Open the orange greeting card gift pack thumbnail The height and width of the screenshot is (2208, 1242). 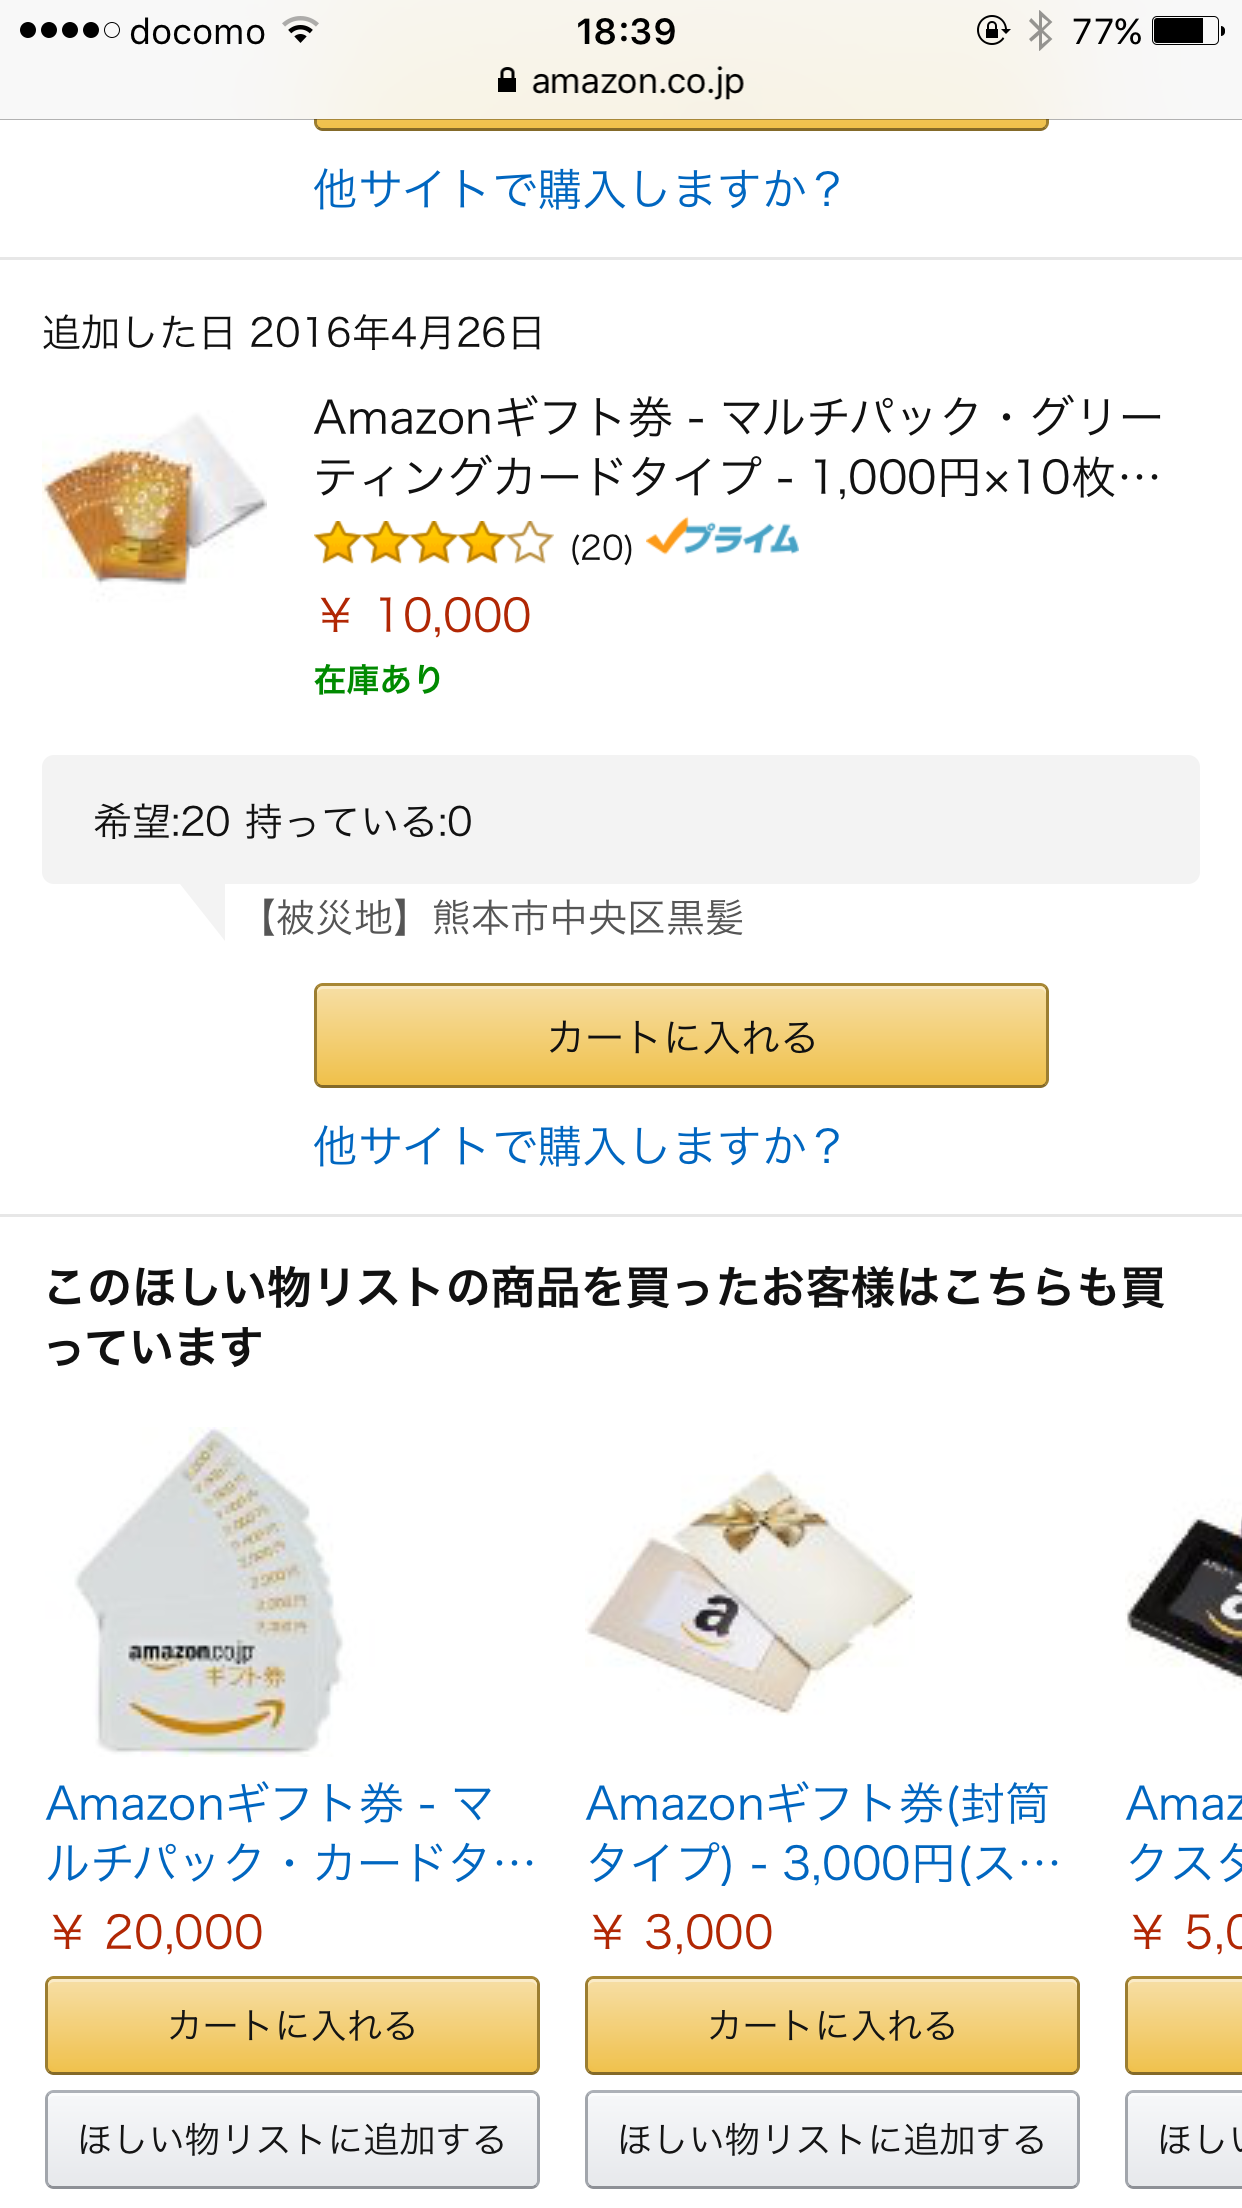(x=155, y=499)
